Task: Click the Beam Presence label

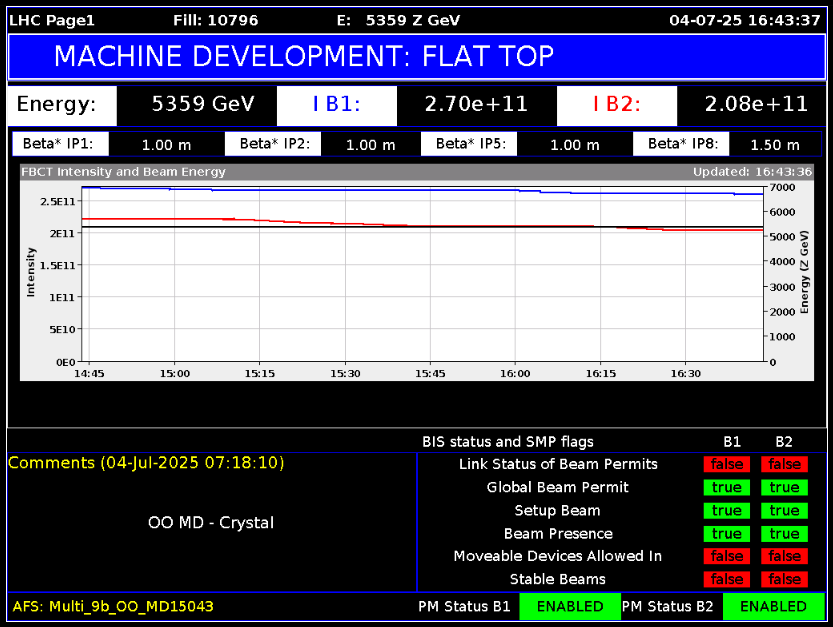Action: click(x=558, y=533)
